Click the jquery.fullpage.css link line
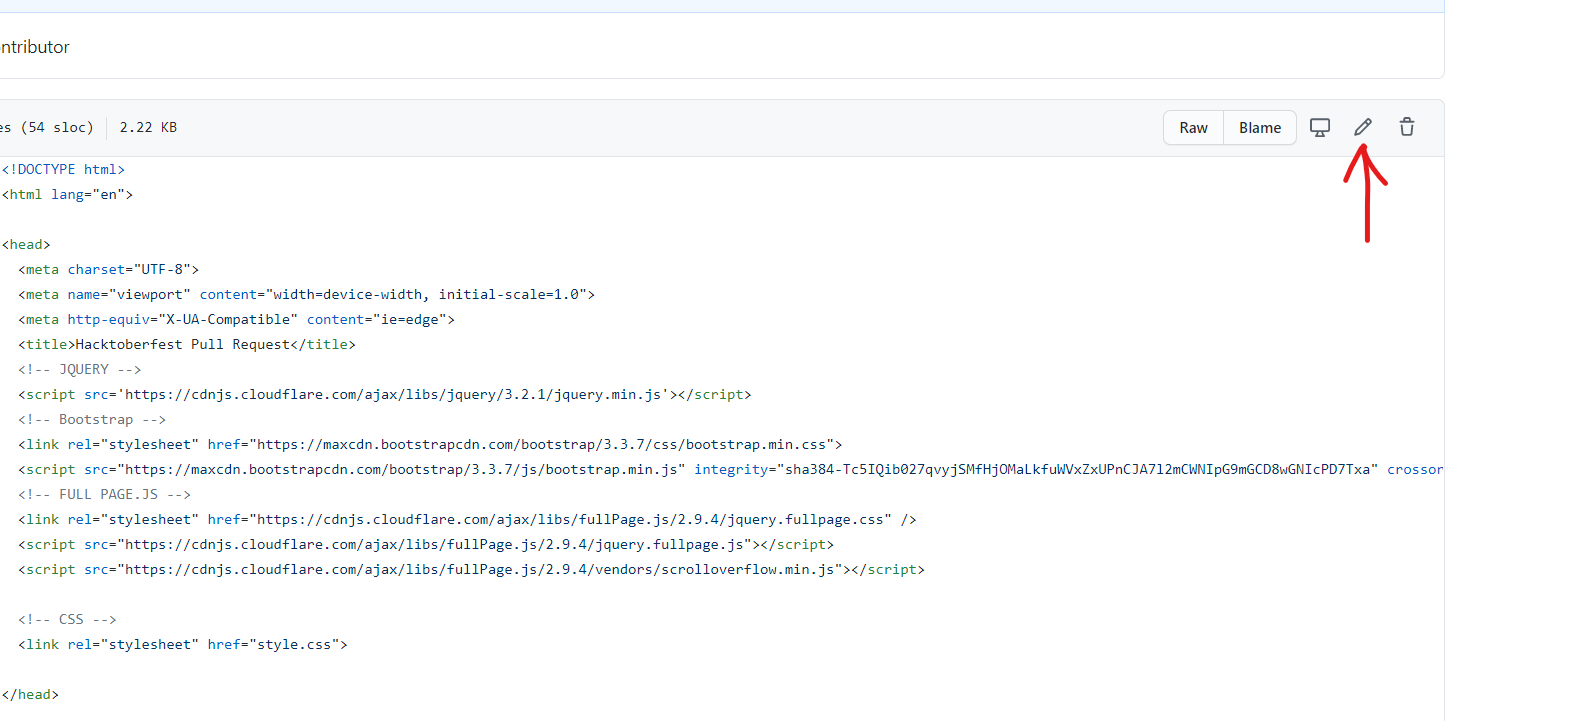 (x=467, y=520)
